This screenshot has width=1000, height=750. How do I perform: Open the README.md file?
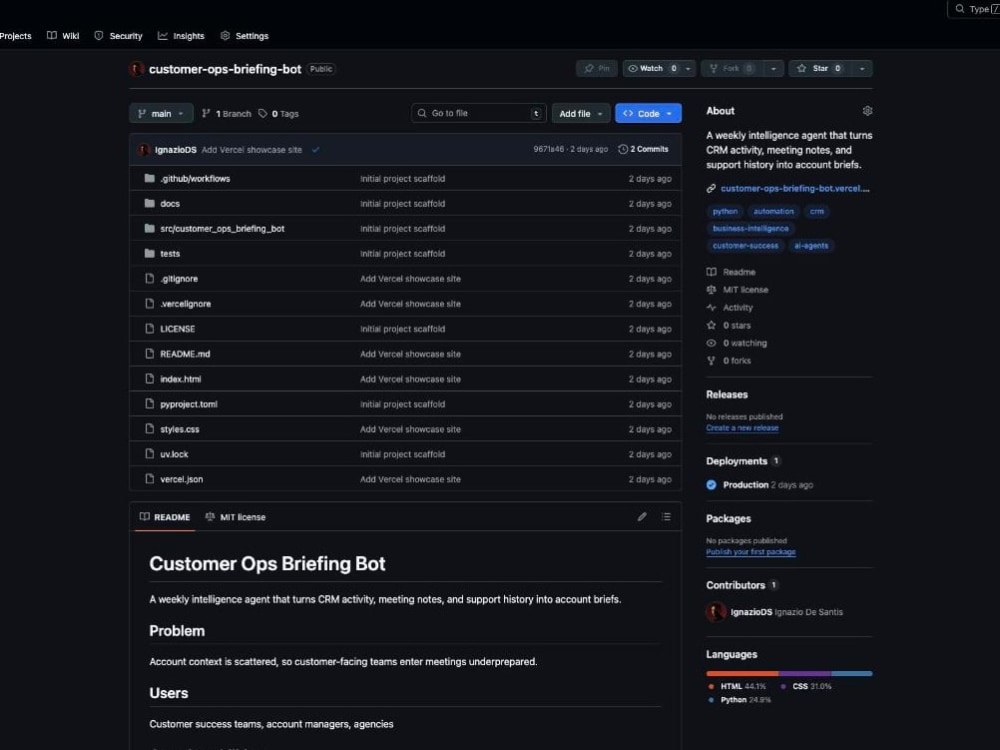pos(185,353)
